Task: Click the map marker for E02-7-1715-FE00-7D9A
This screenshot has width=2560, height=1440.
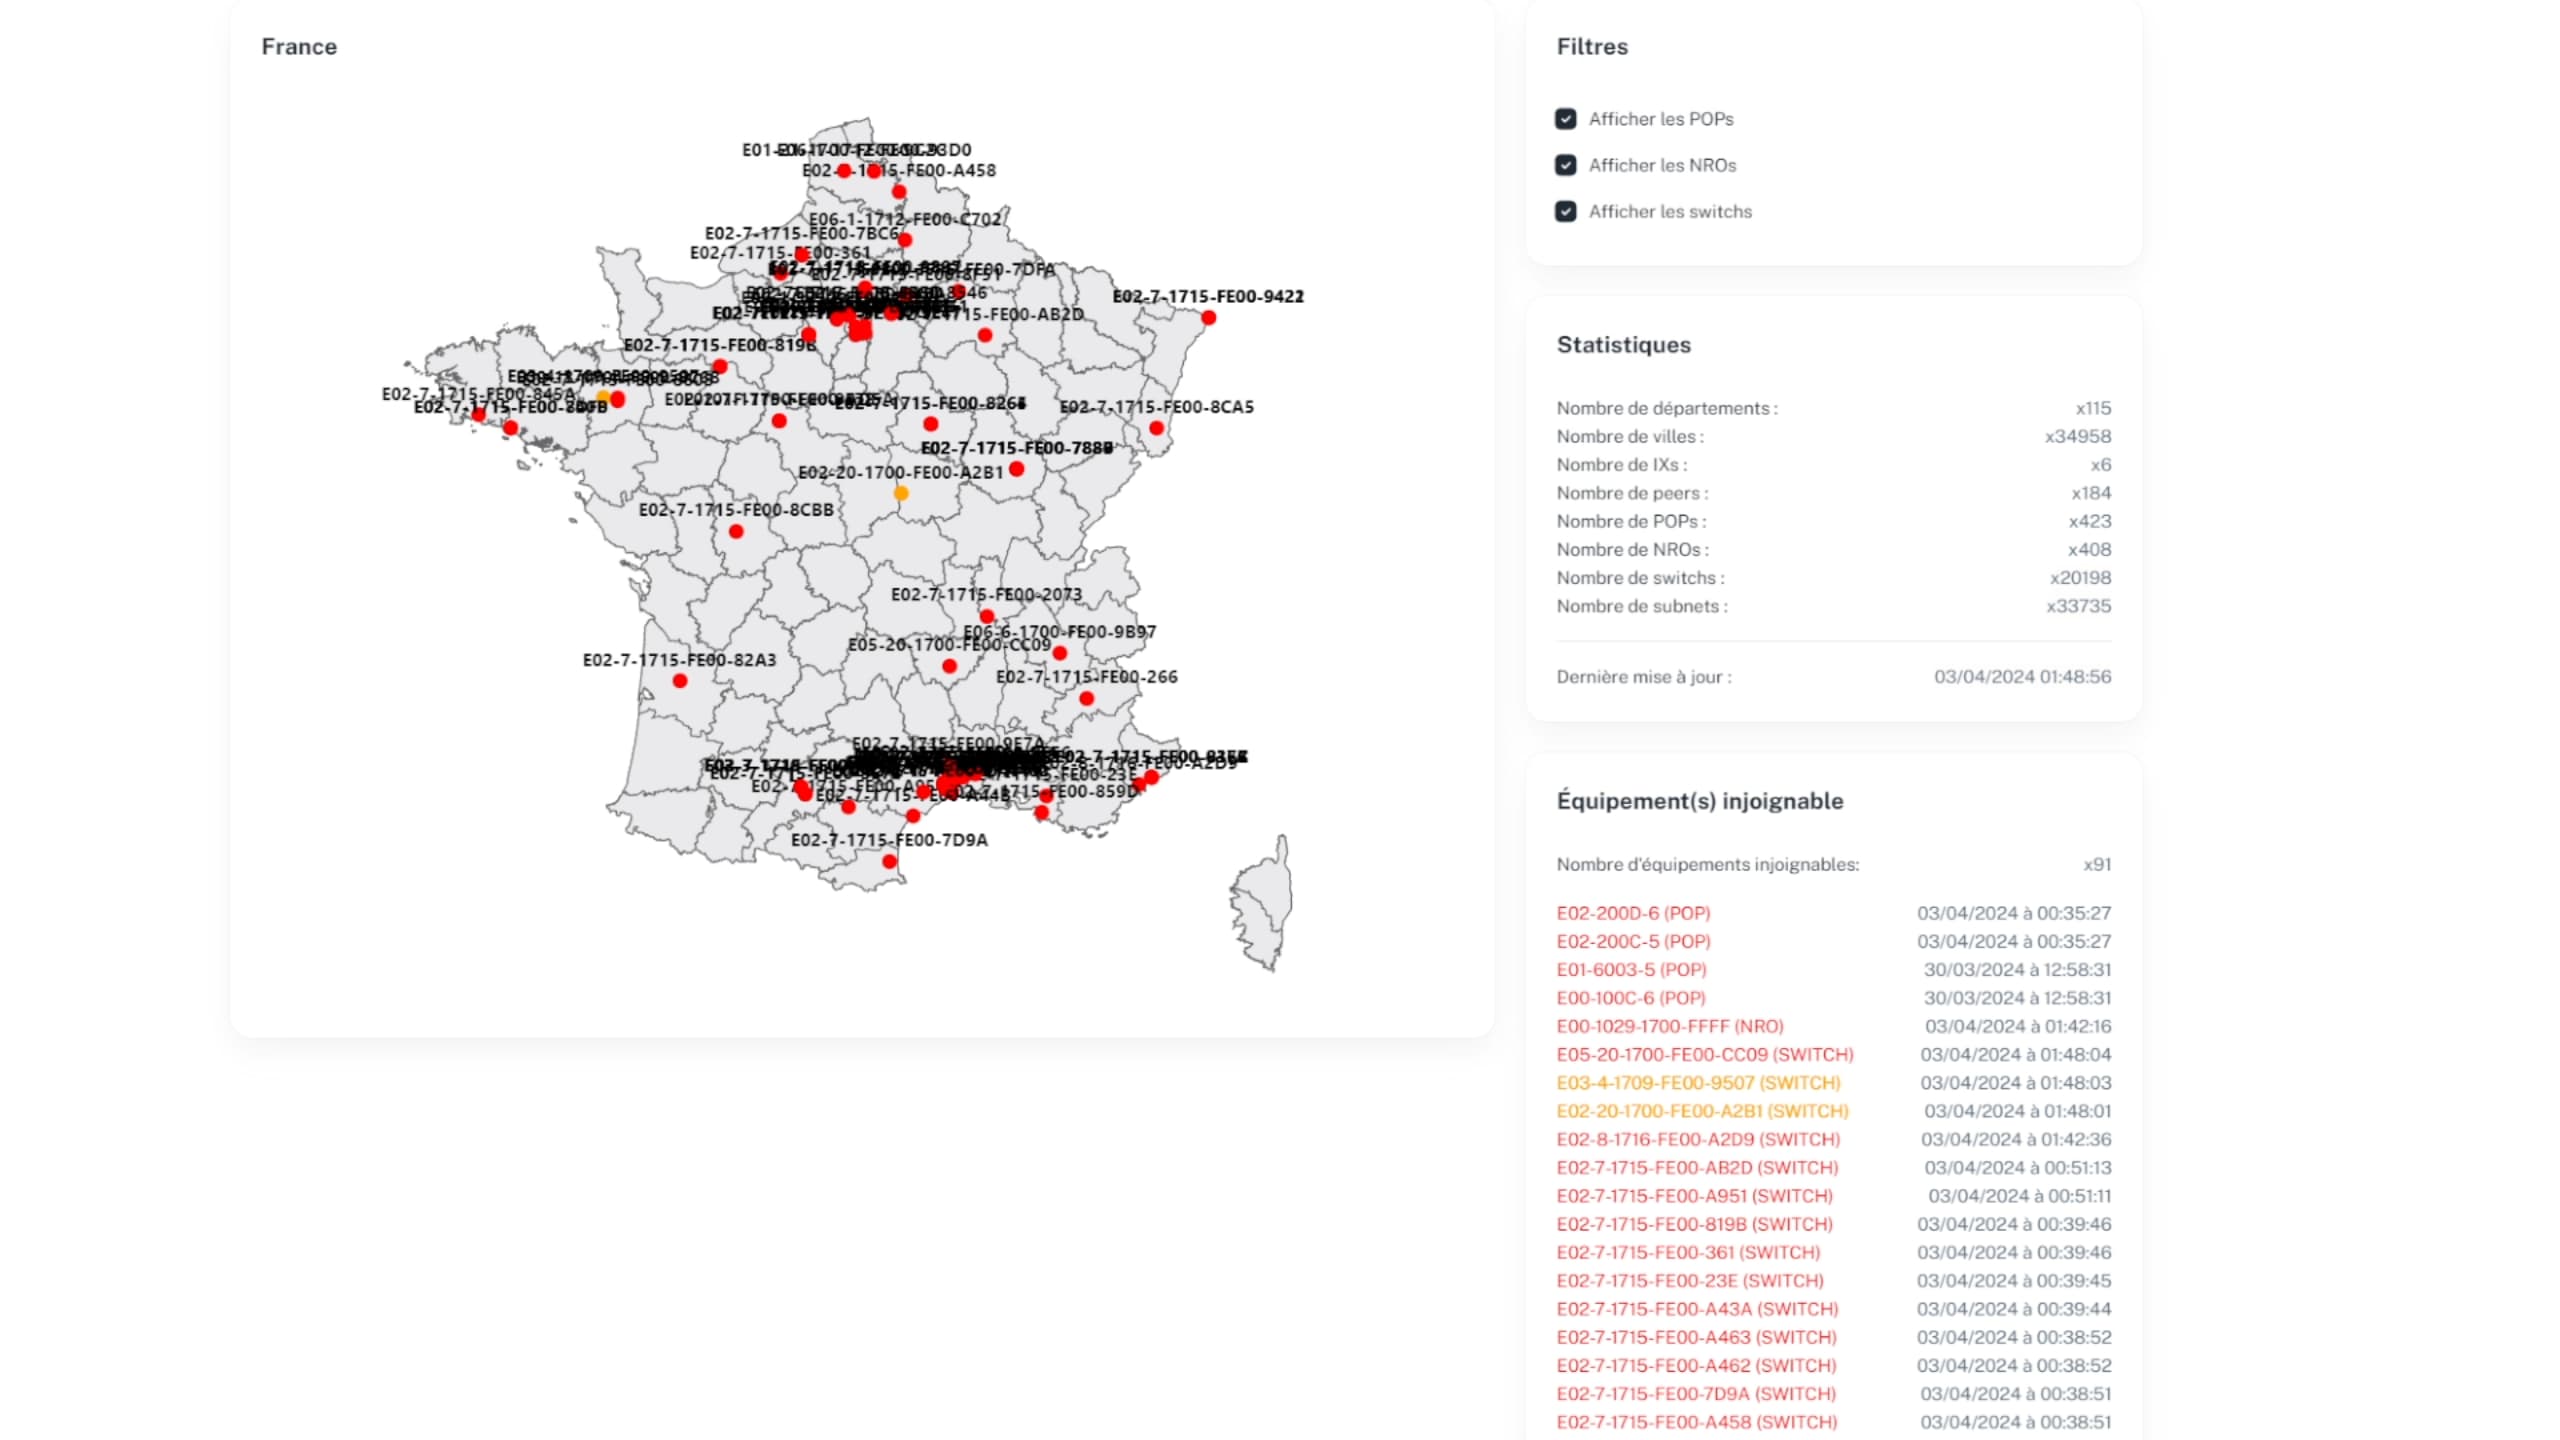Action: (x=889, y=861)
